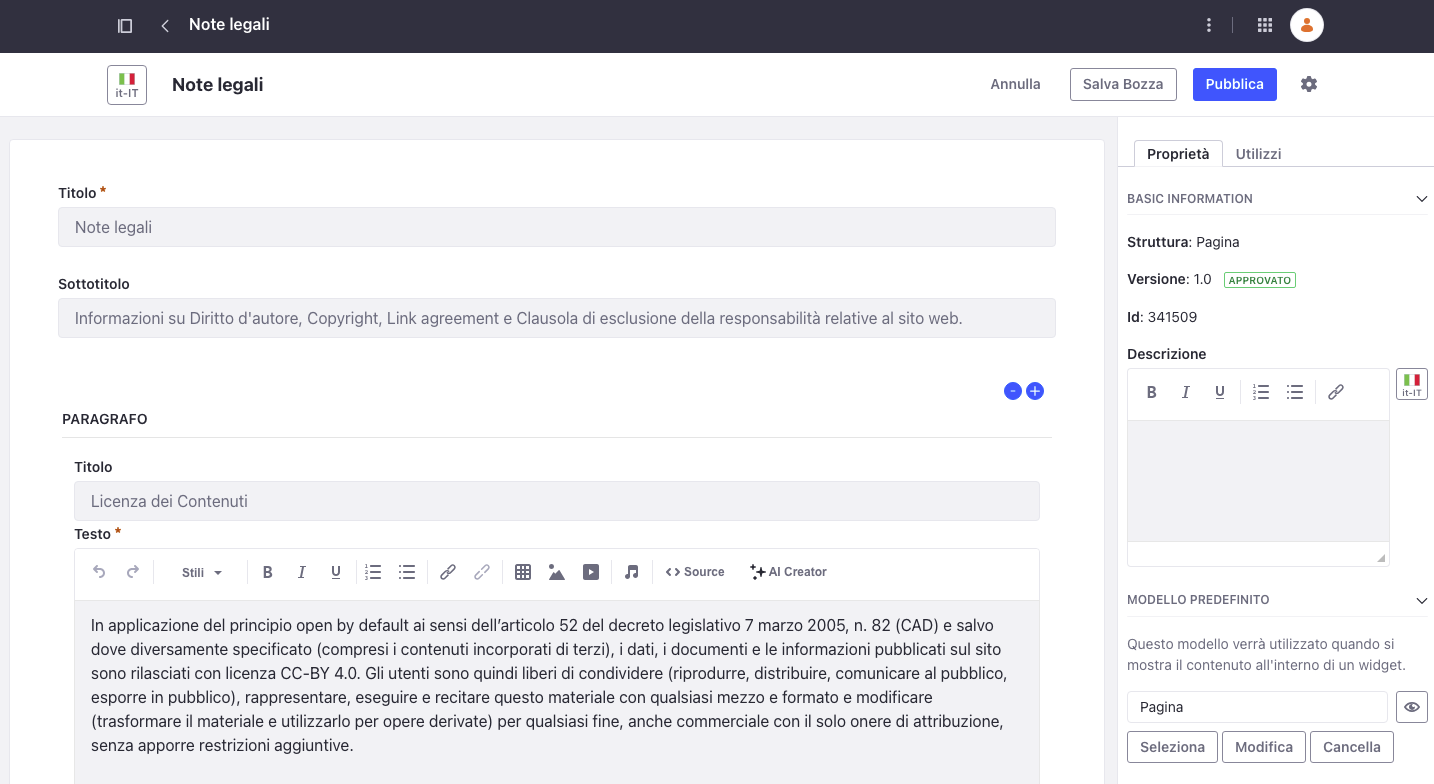Remove the paragraph with the minus button

(1012, 391)
